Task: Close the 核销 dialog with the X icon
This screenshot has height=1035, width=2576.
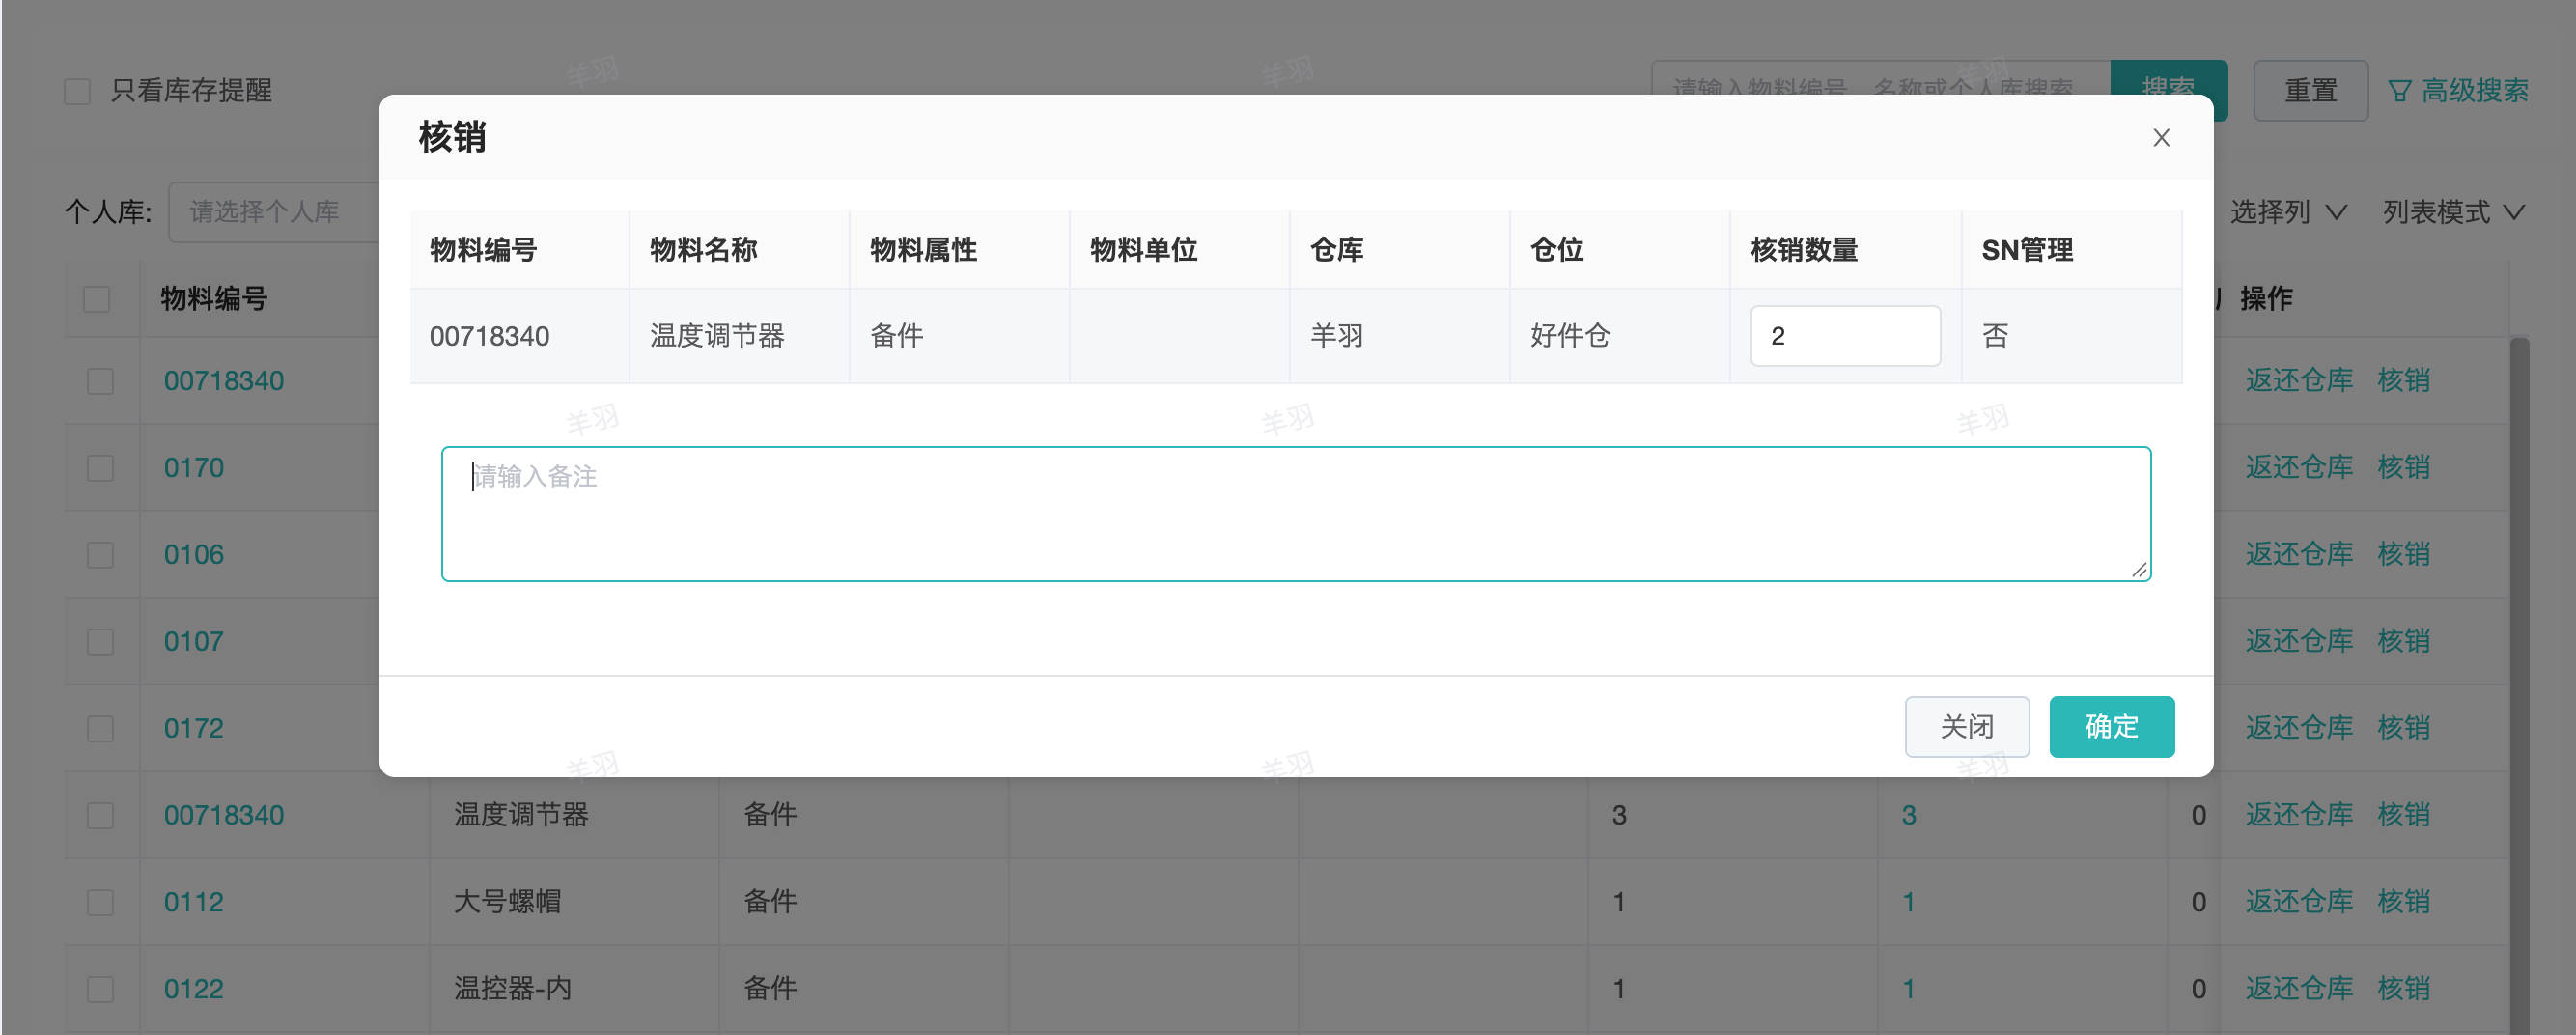Action: pos(2161,138)
